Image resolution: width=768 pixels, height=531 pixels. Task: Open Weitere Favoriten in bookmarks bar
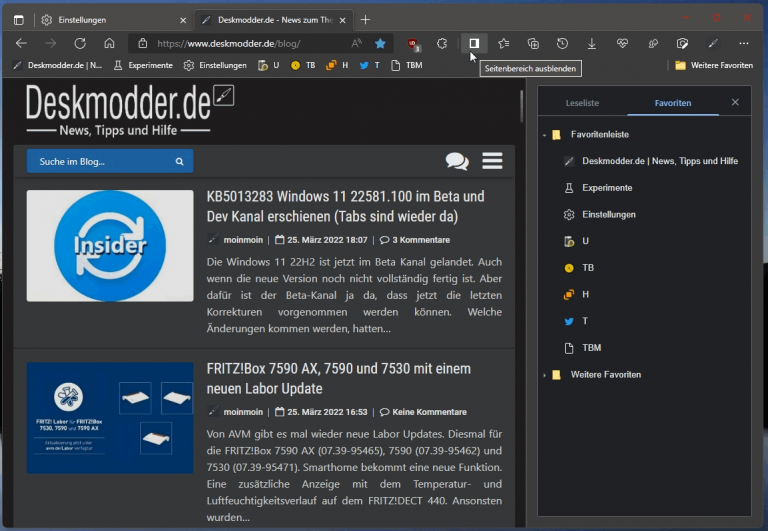pos(713,65)
